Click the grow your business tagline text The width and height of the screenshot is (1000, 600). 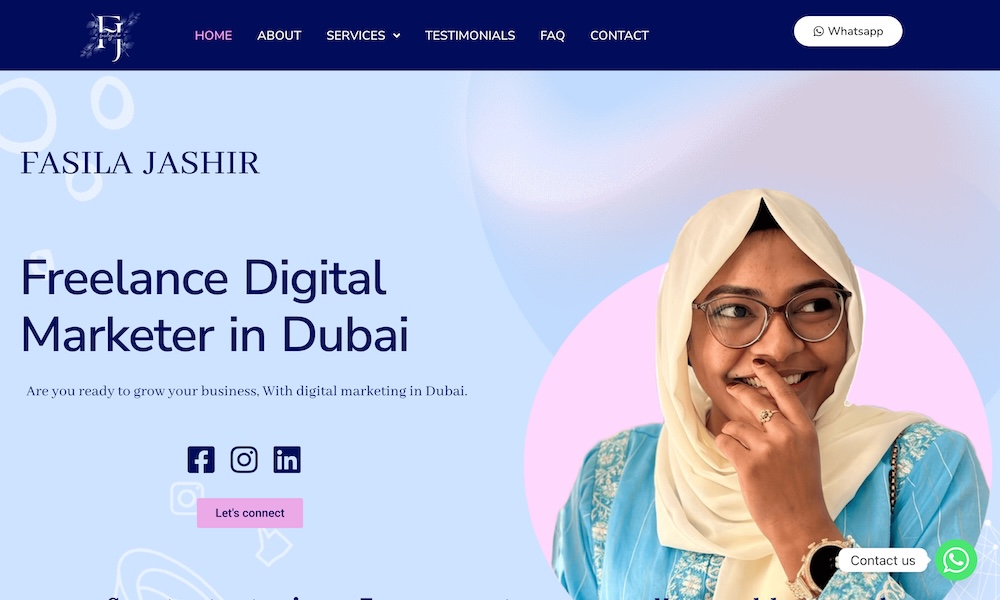pos(247,391)
